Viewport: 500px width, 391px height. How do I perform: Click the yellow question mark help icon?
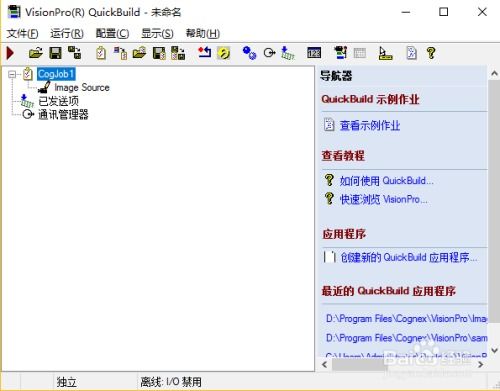431,53
